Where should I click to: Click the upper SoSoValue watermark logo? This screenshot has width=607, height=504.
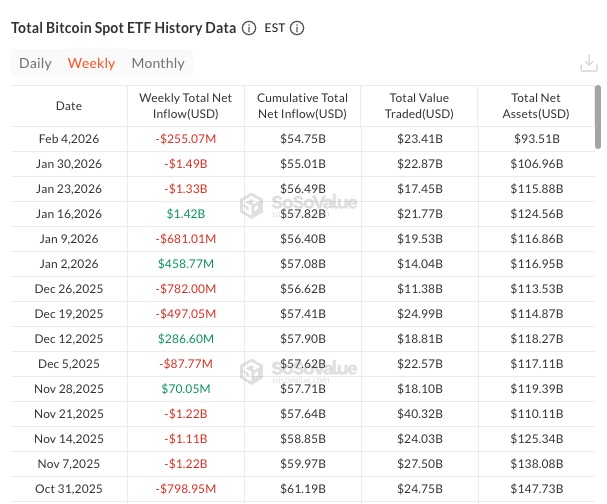[300, 206]
